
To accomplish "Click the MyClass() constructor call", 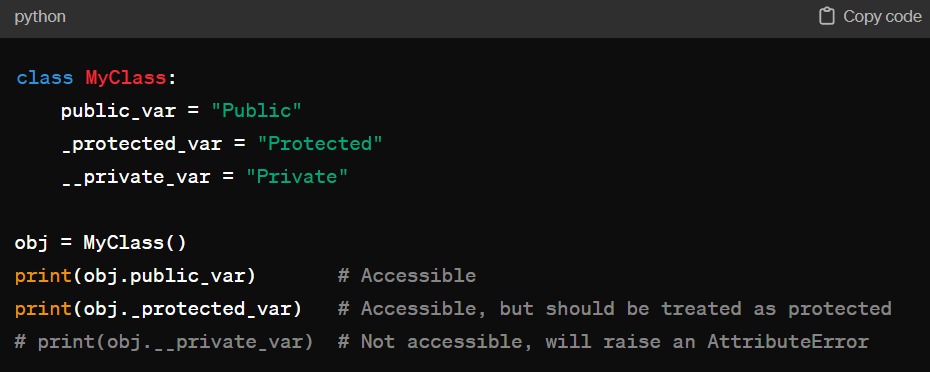I will click(x=135, y=243).
